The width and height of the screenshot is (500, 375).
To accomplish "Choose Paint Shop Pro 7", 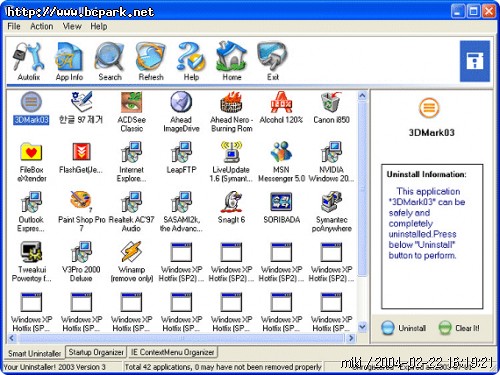I will [x=81, y=212].
